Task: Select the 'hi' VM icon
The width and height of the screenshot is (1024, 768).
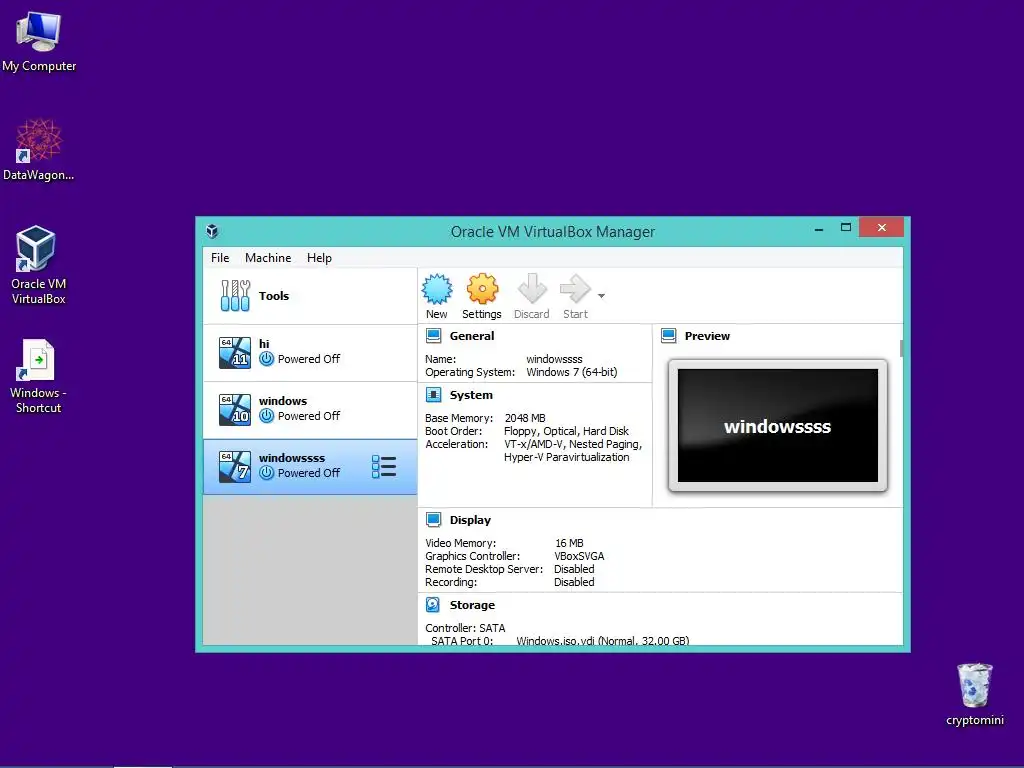Action: tap(234, 353)
